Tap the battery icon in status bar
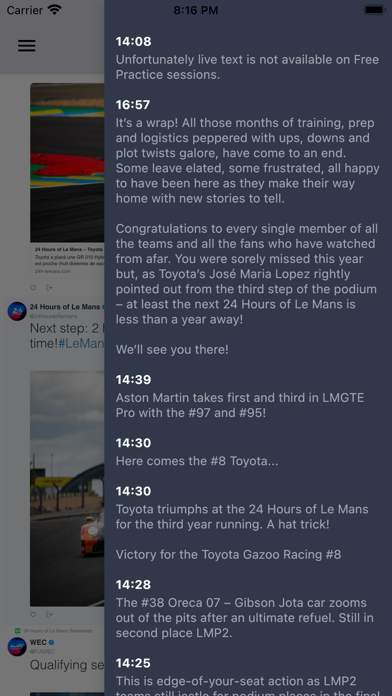 (374, 10)
